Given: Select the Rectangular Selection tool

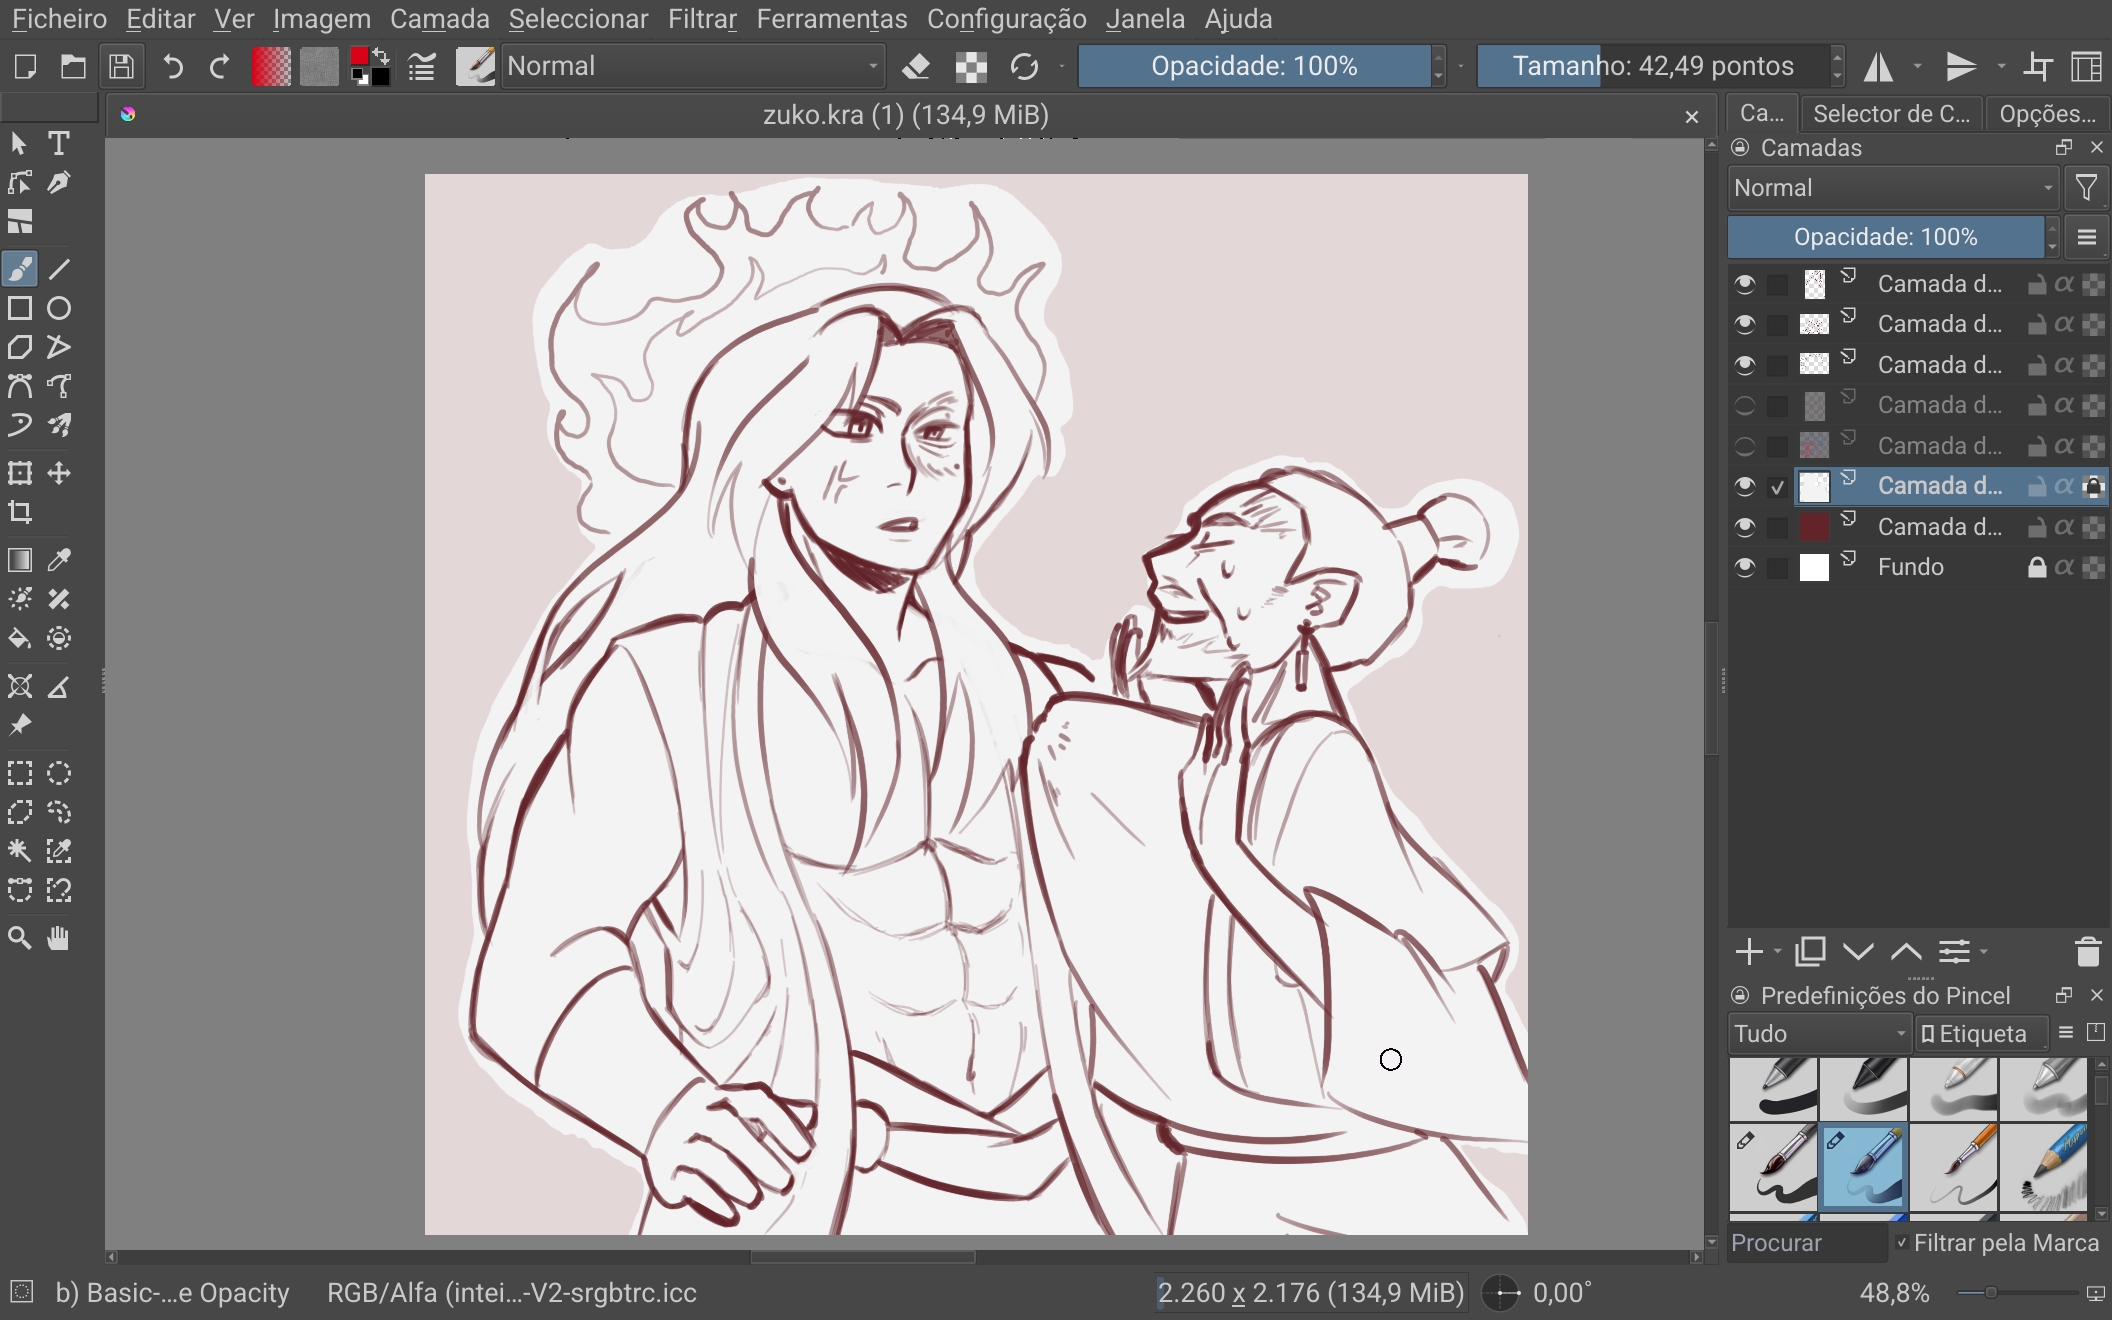Looking at the screenshot, I should point(20,773).
